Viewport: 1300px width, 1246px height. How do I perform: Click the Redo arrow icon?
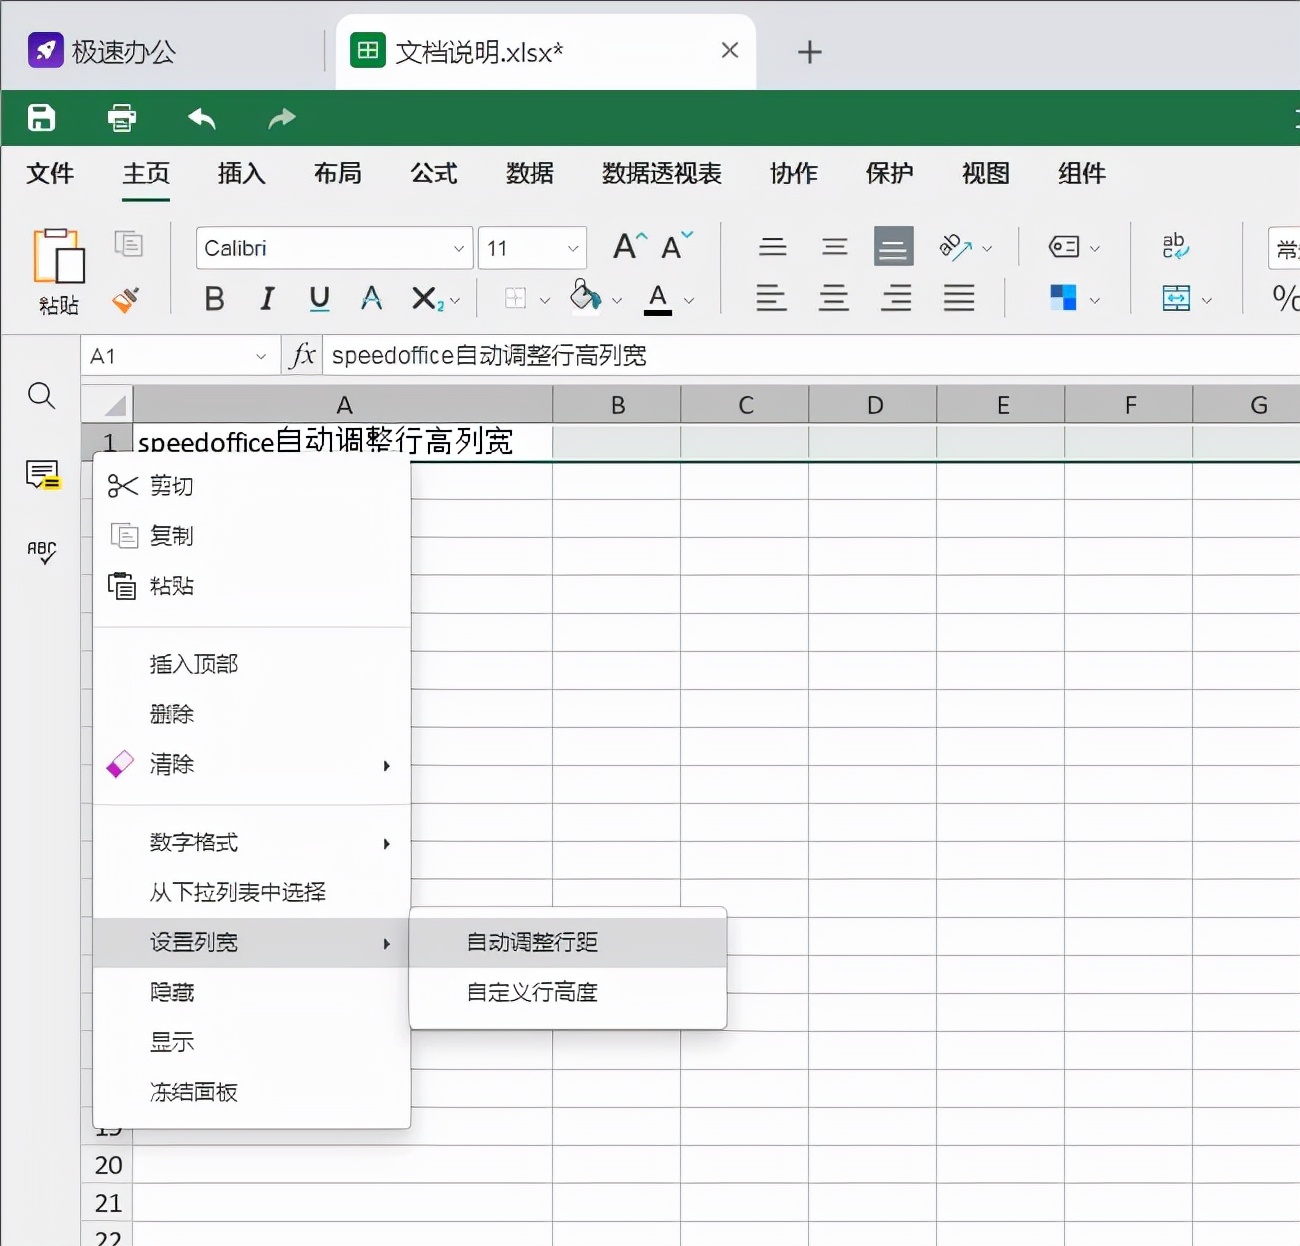(282, 118)
